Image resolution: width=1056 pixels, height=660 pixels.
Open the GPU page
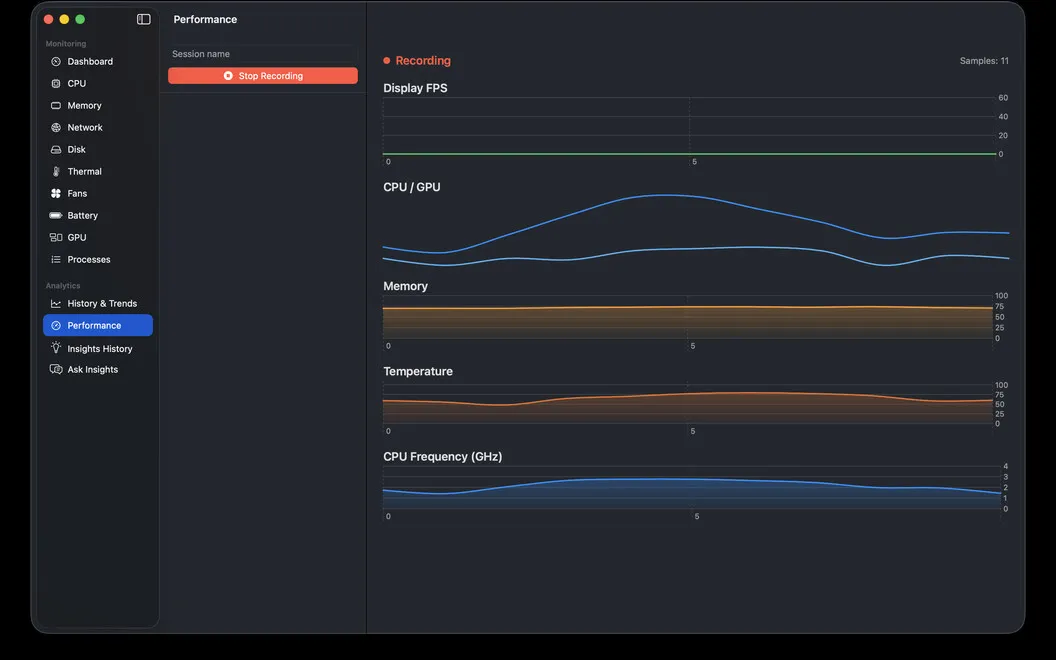point(98,238)
